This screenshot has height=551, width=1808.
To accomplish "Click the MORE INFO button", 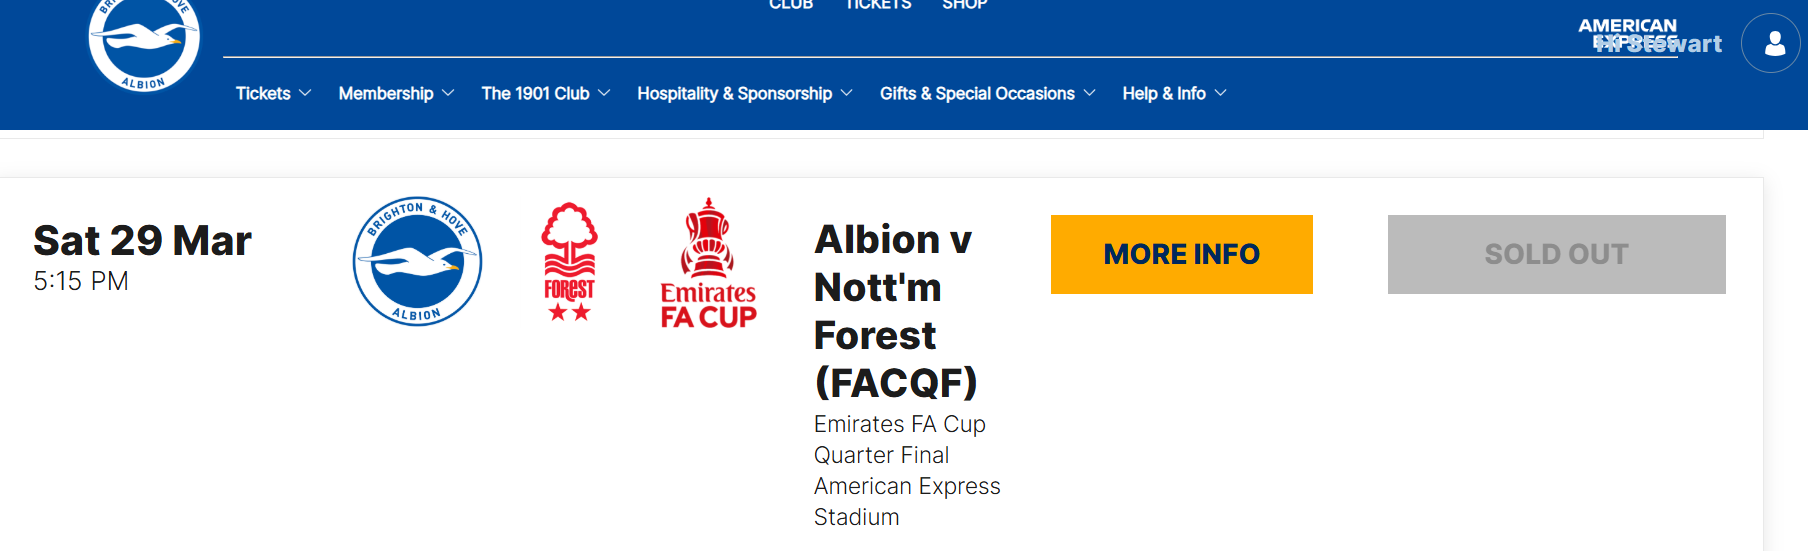I will point(1182,254).
